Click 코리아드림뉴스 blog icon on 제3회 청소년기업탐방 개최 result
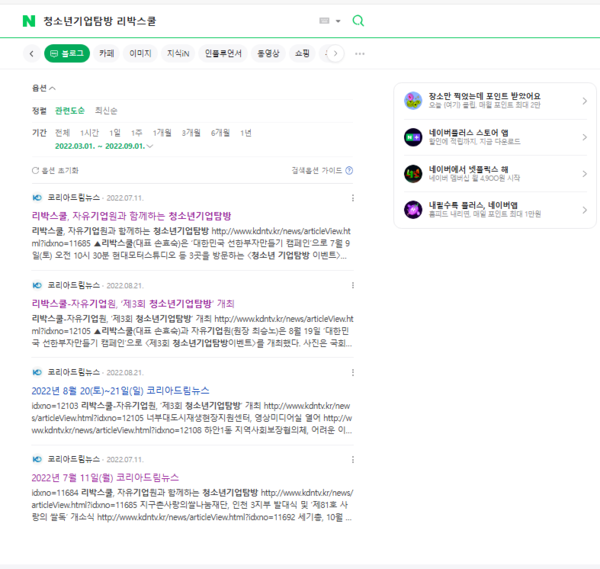600x569 pixels. pos(37,285)
